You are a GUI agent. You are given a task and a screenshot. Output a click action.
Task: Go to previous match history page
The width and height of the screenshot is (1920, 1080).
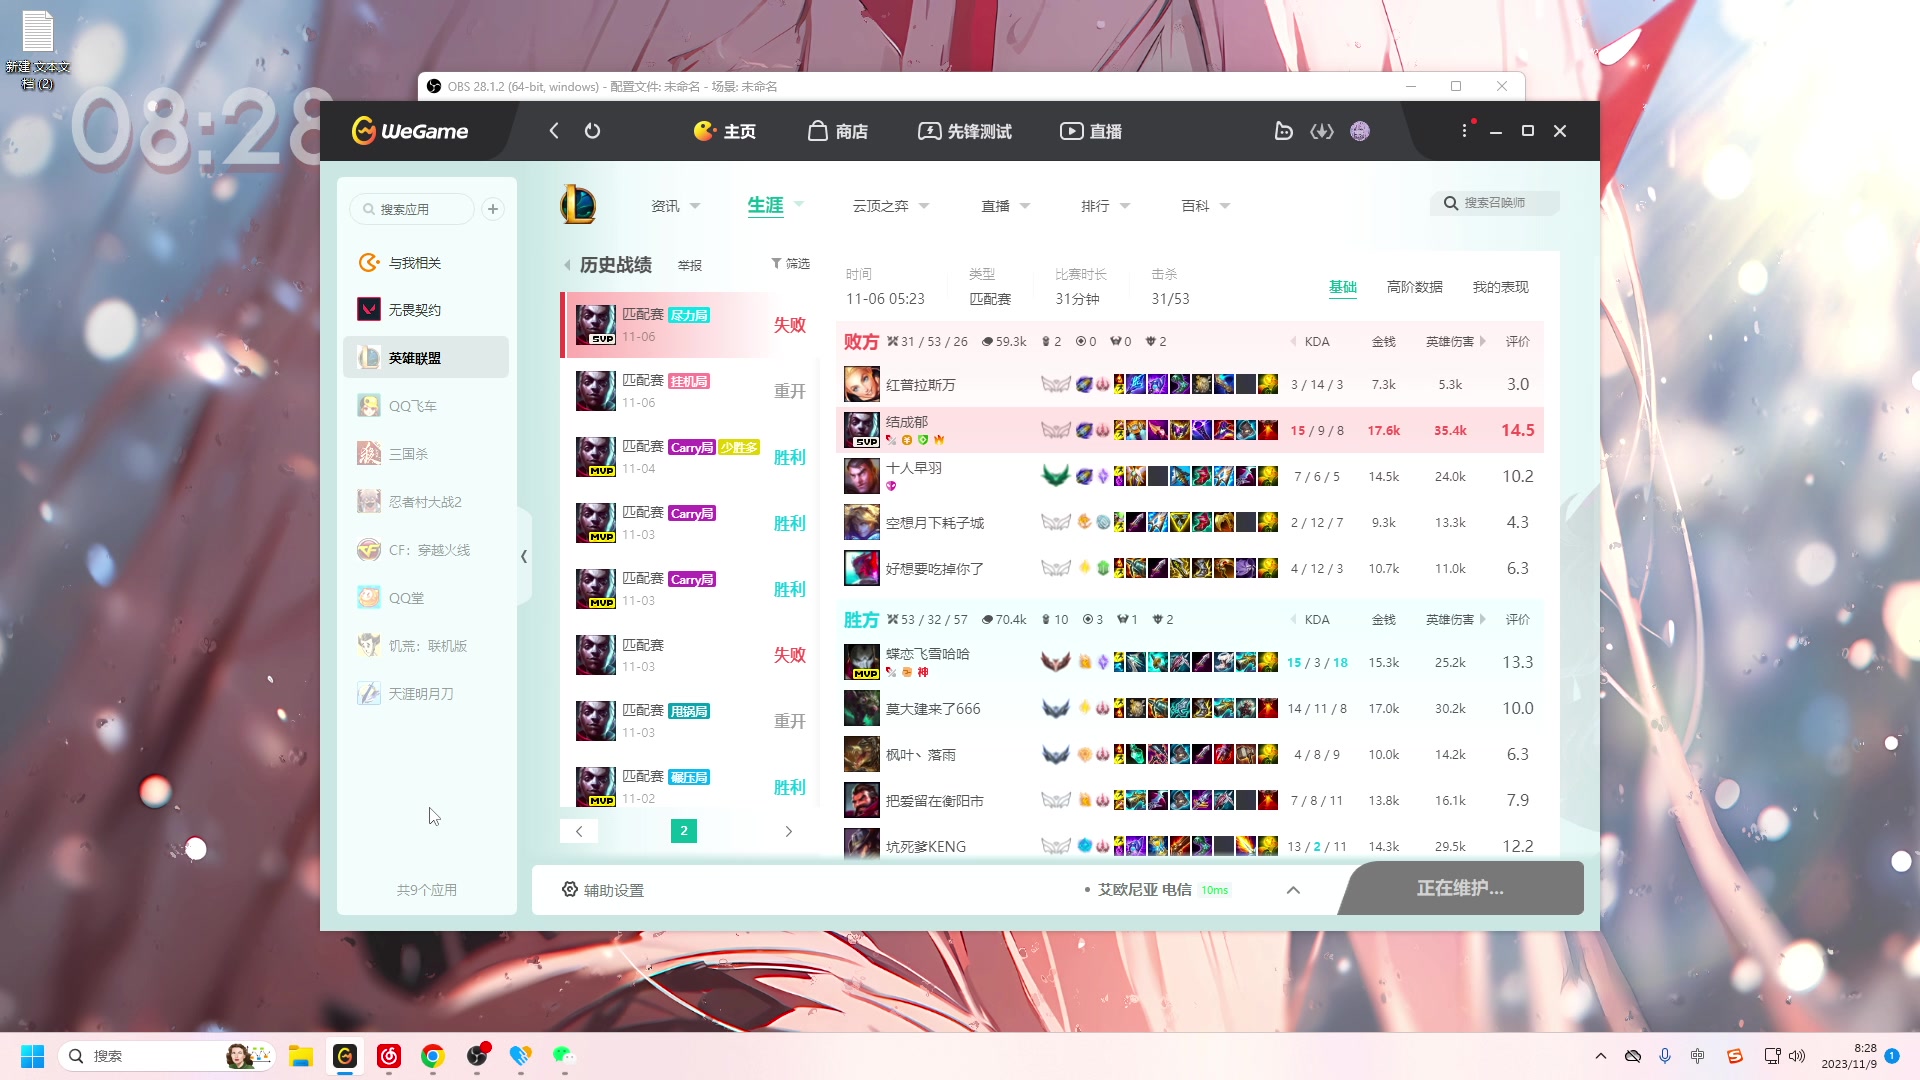click(x=579, y=831)
